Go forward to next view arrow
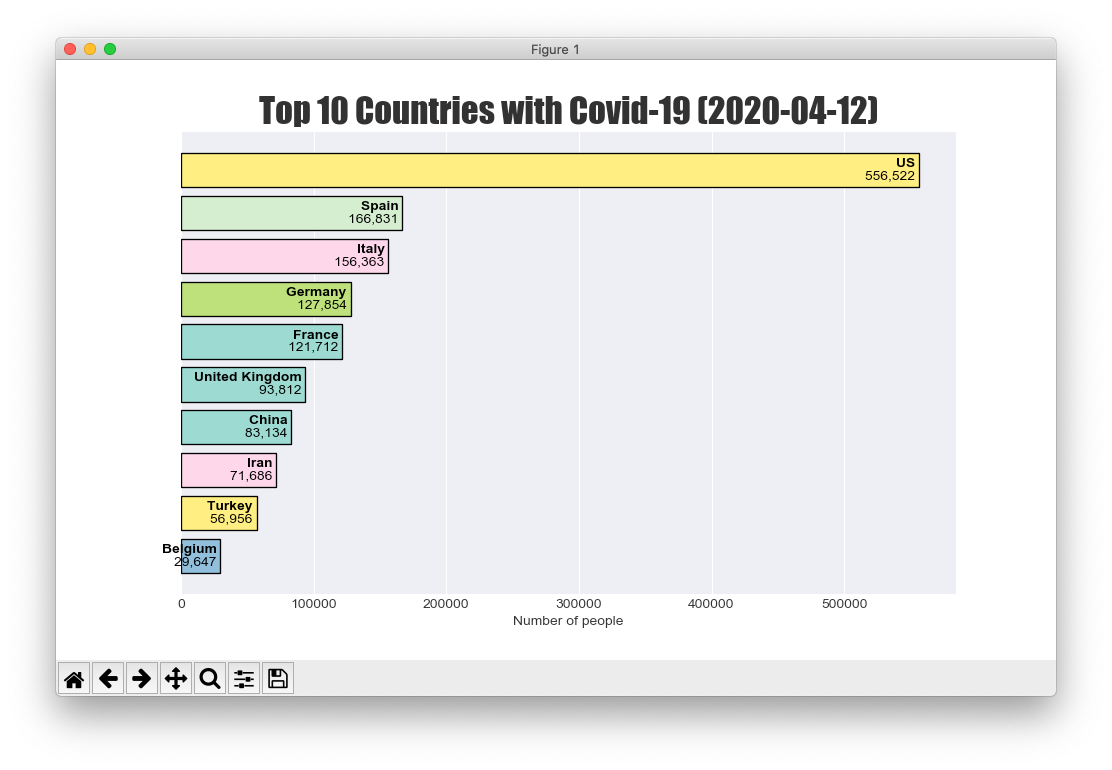 coord(142,679)
